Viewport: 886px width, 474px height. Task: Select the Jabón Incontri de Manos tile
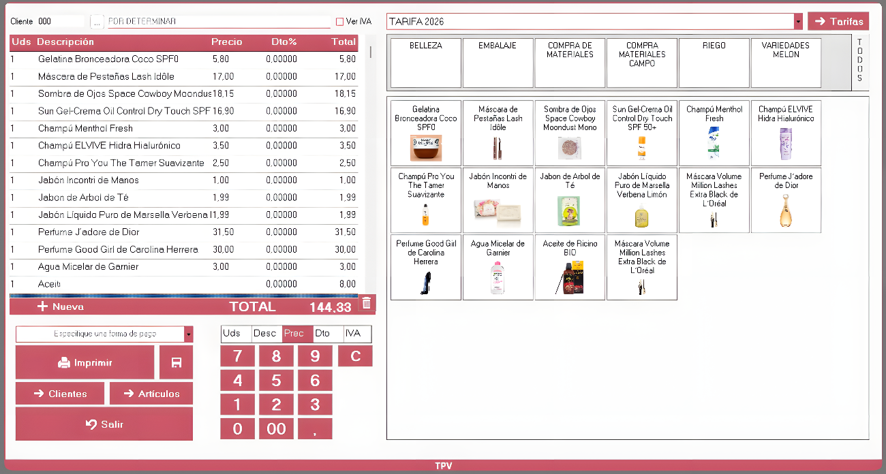pos(497,199)
